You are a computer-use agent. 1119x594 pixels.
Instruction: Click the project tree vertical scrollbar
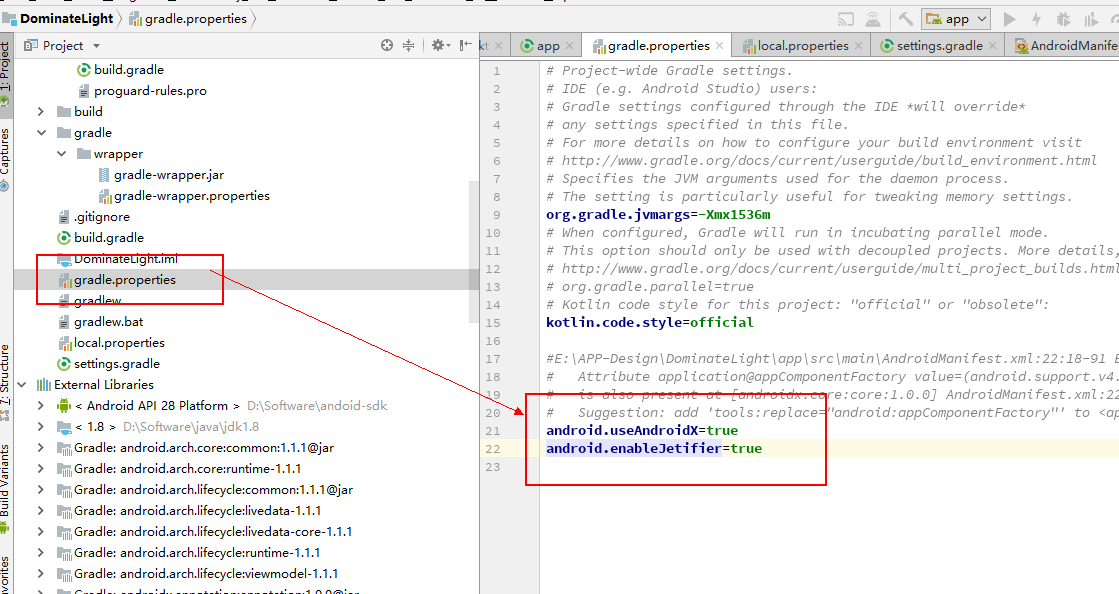coord(474,250)
